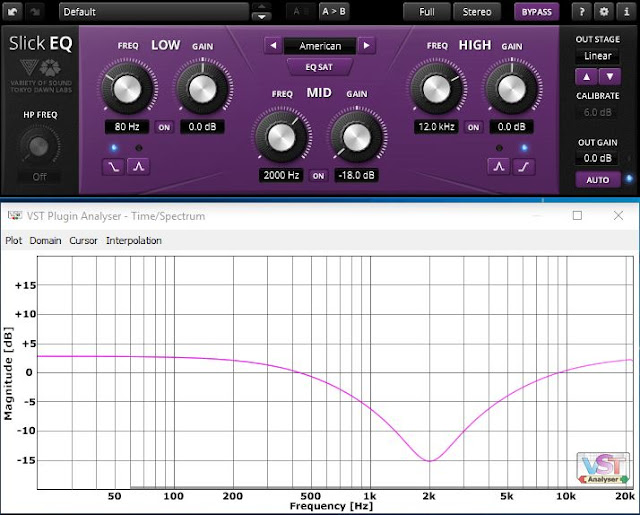
Task: Click the LOW band GAIN knob
Action: (203, 89)
